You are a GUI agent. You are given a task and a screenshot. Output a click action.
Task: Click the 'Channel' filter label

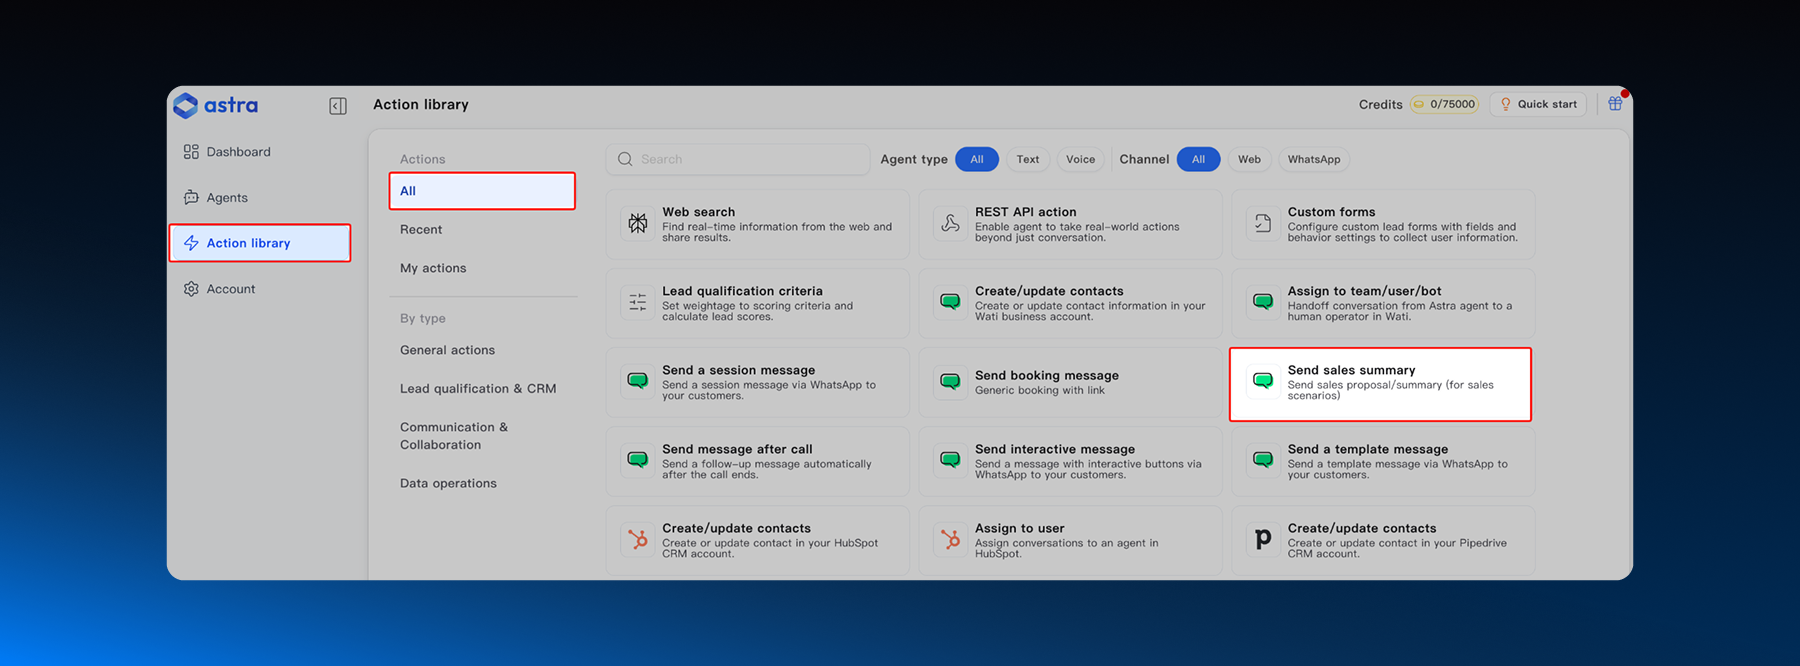[1144, 159]
